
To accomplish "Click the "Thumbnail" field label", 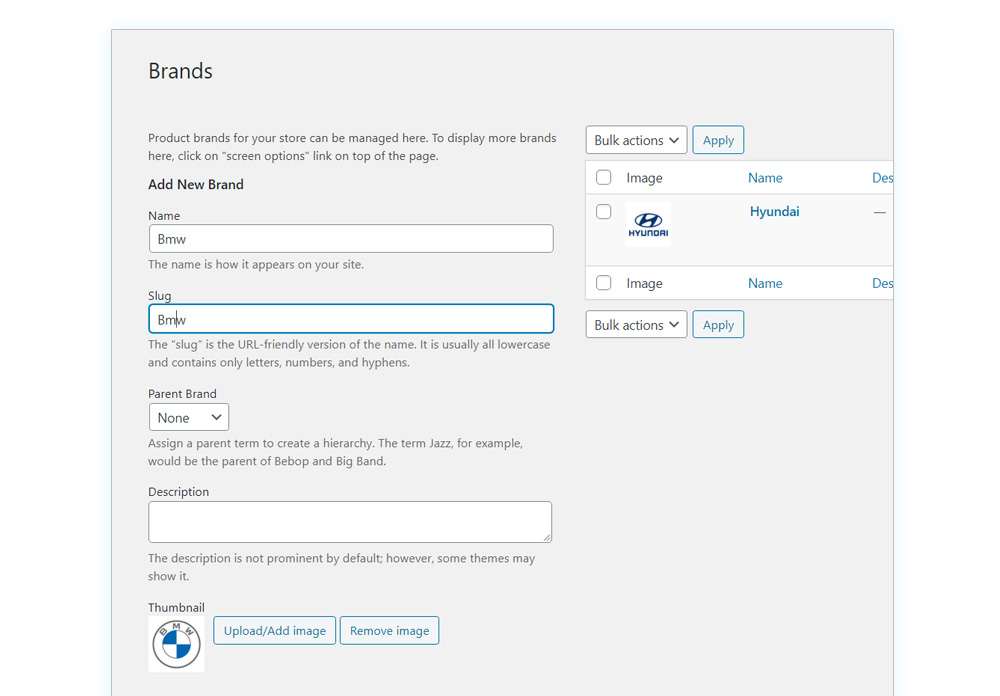I will [177, 607].
